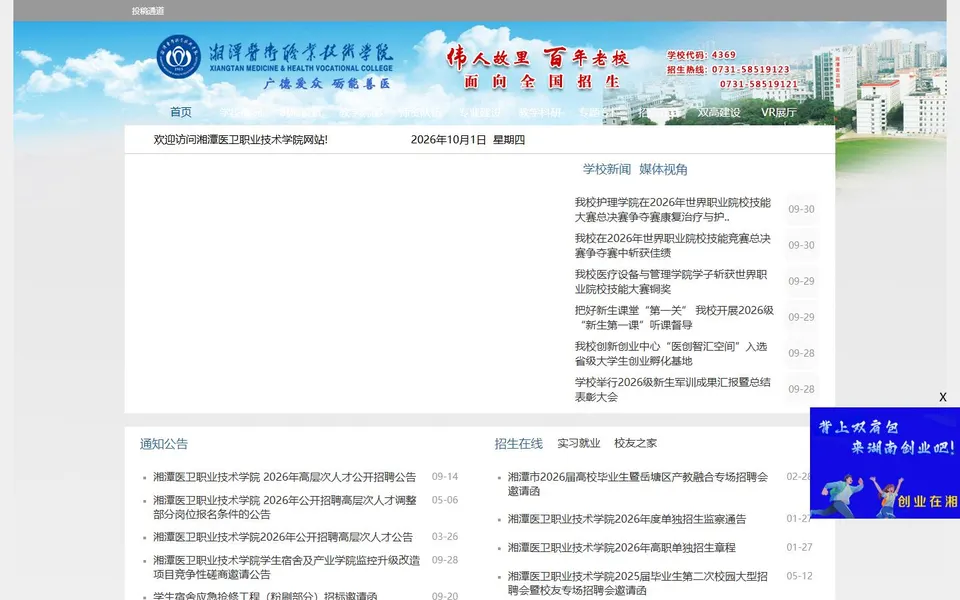Image resolution: width=960 pixels, height=600 pixels.
Task: Open notice 2026年高层次人才公开招聘公告
Action: click(x=284, y=477)
